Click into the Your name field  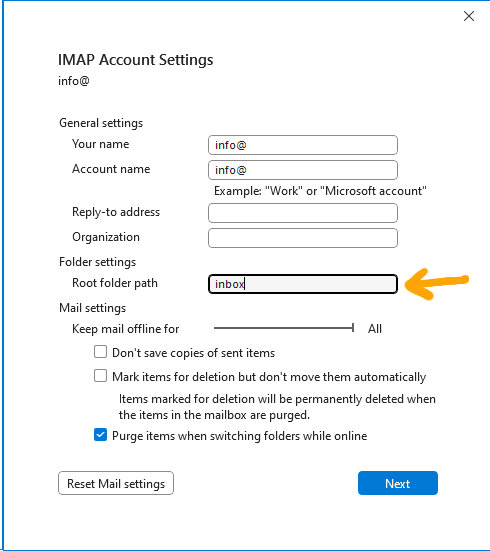303,145
